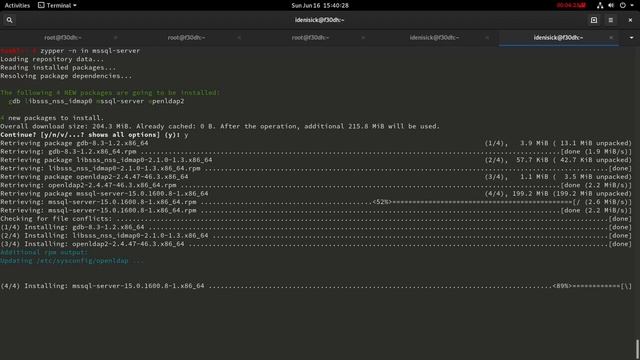Open the Terminal application menu

coord(57,5)
